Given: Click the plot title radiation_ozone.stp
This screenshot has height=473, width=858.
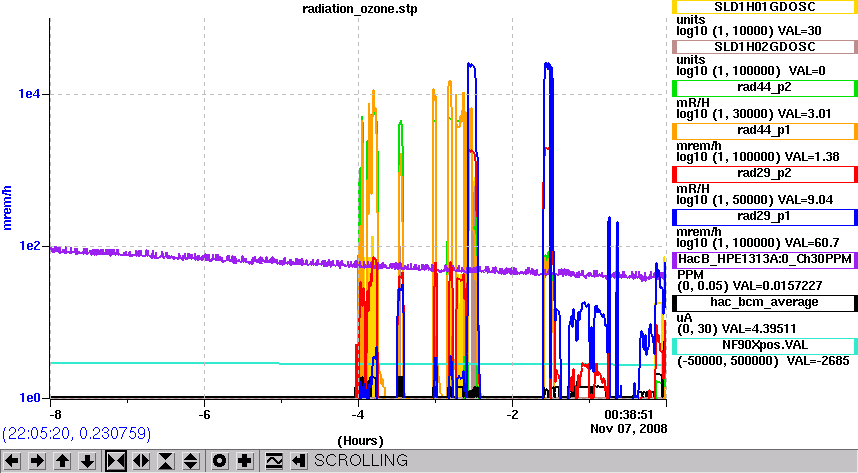Looking at the screenshot, I should 360,9.
